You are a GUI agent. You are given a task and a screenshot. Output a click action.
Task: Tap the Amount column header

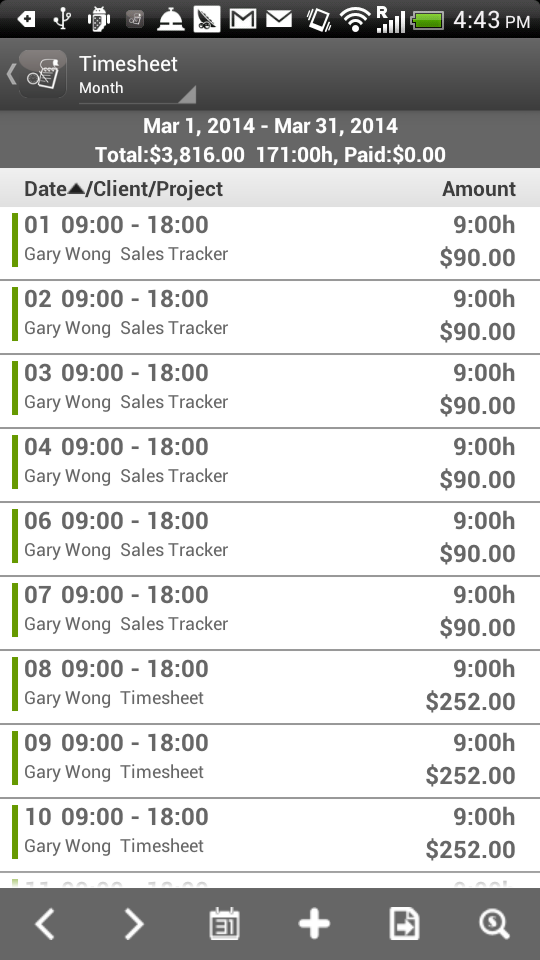[479, 189]
